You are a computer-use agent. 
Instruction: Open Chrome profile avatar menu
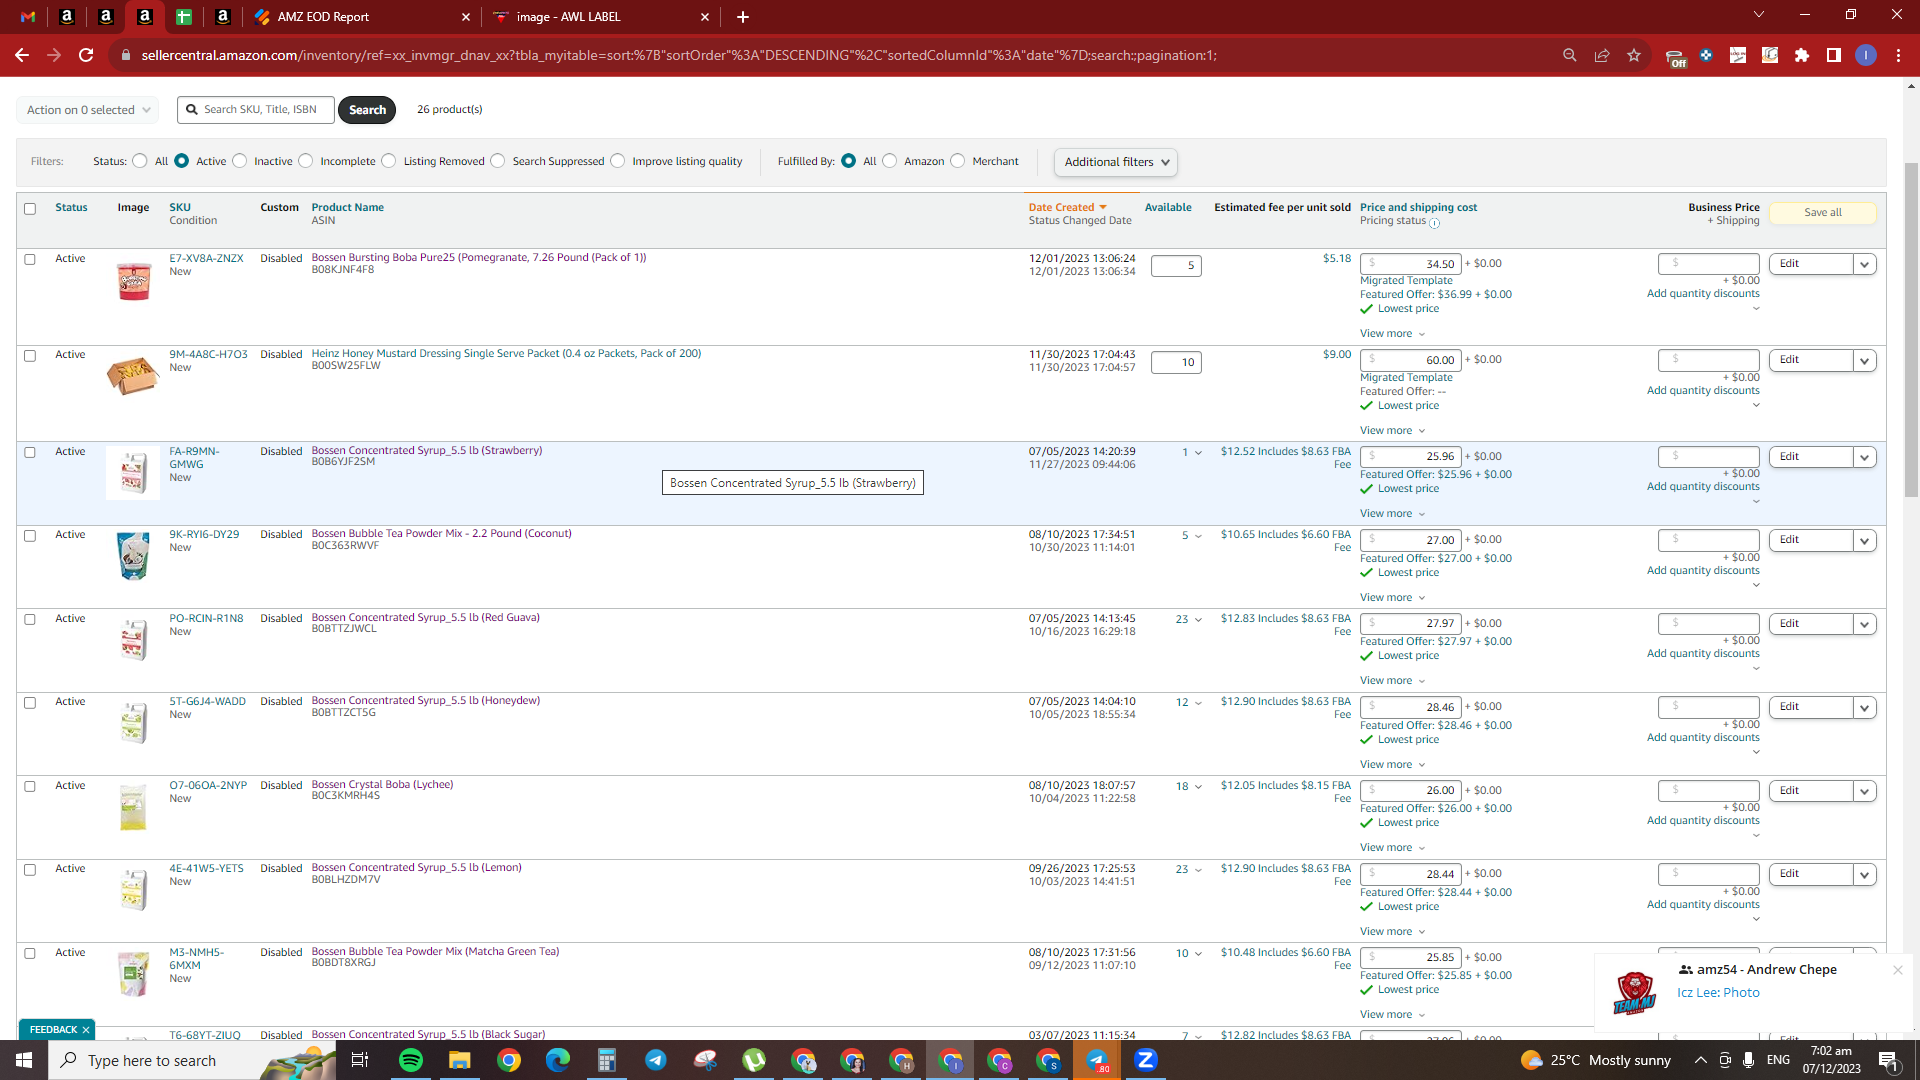coord(1866,55)
